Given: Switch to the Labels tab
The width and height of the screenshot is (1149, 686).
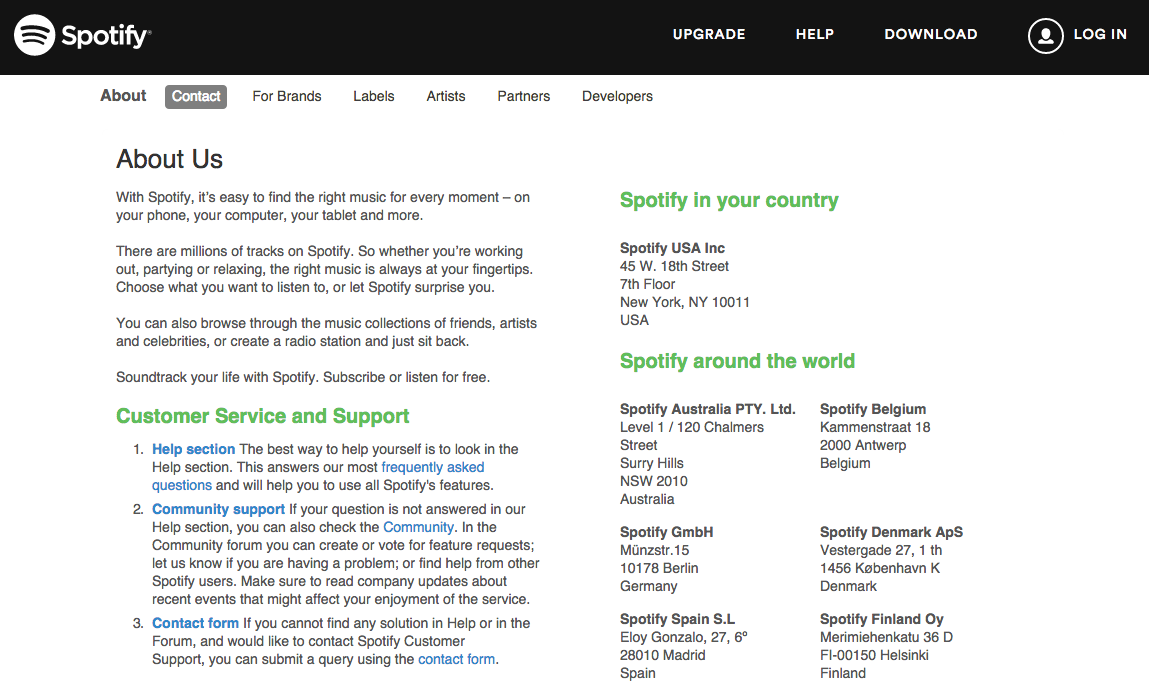Looking at the screenshot, I should (x=374, y=97).
